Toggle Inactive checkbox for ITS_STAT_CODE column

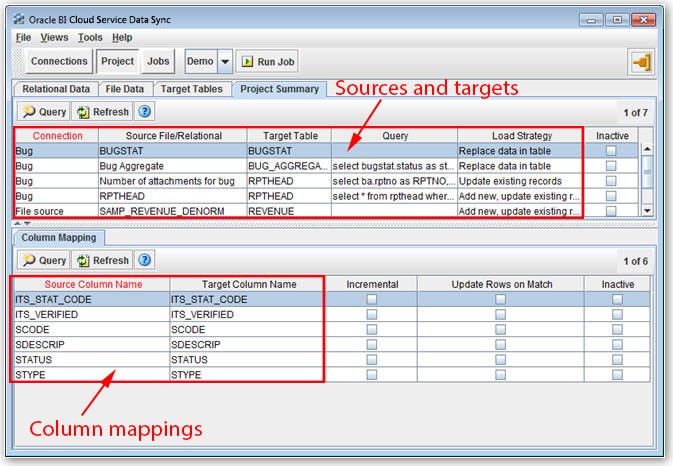click(617, 299)
